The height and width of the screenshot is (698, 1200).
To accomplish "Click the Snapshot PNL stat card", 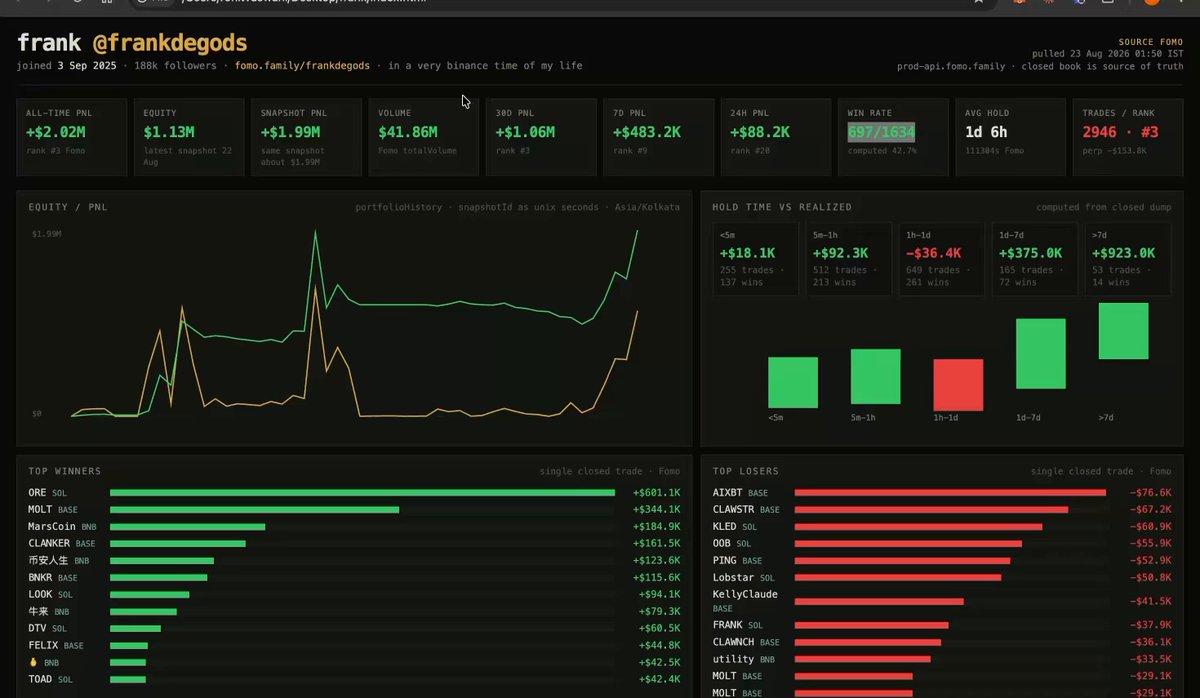I will [x=307, y=137].
